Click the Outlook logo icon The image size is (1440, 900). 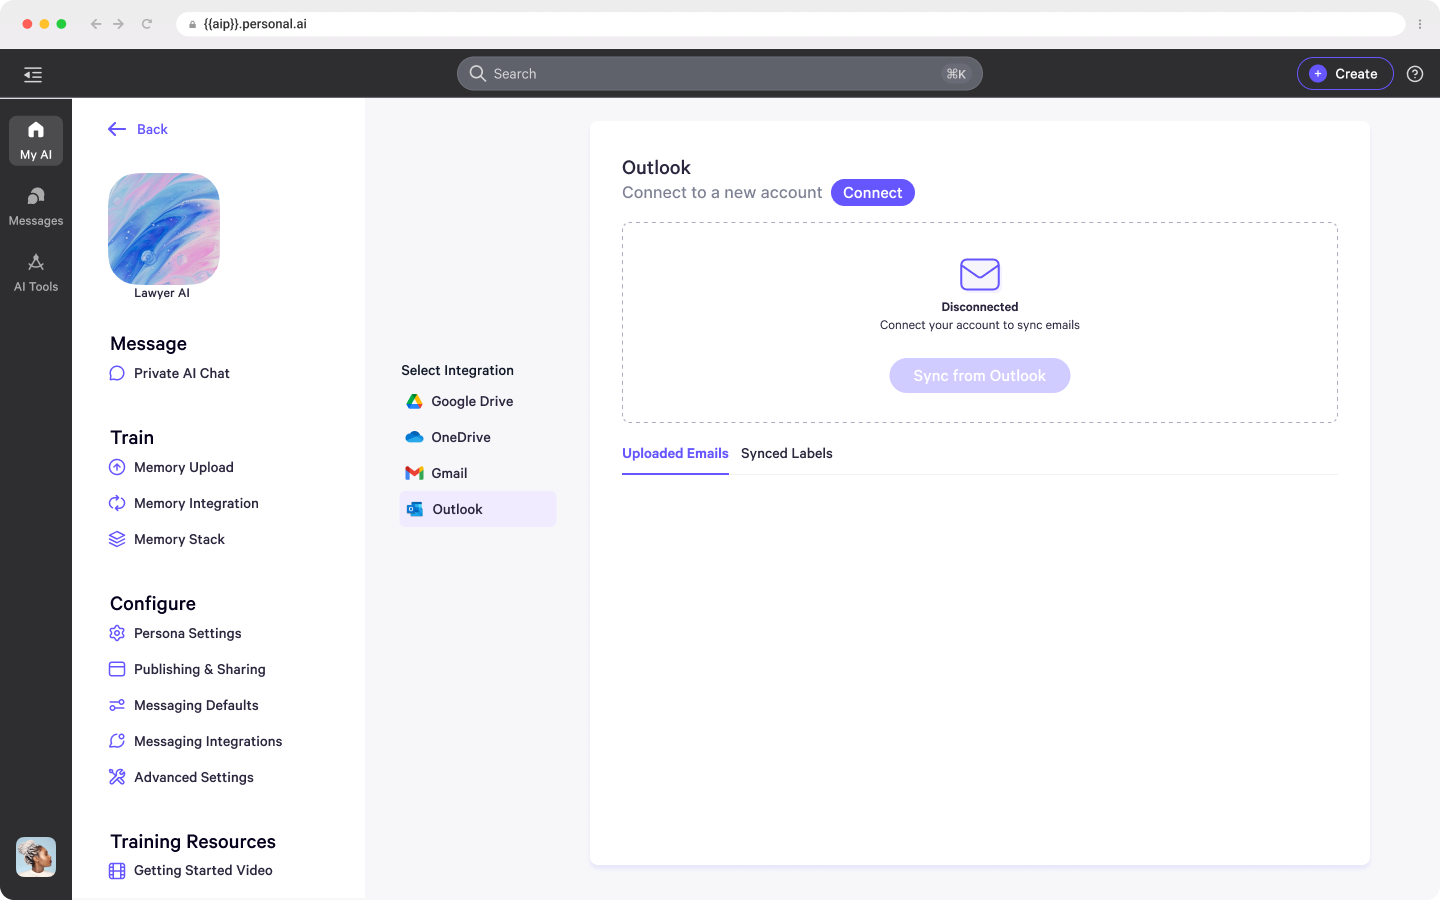tap(415, 509)
